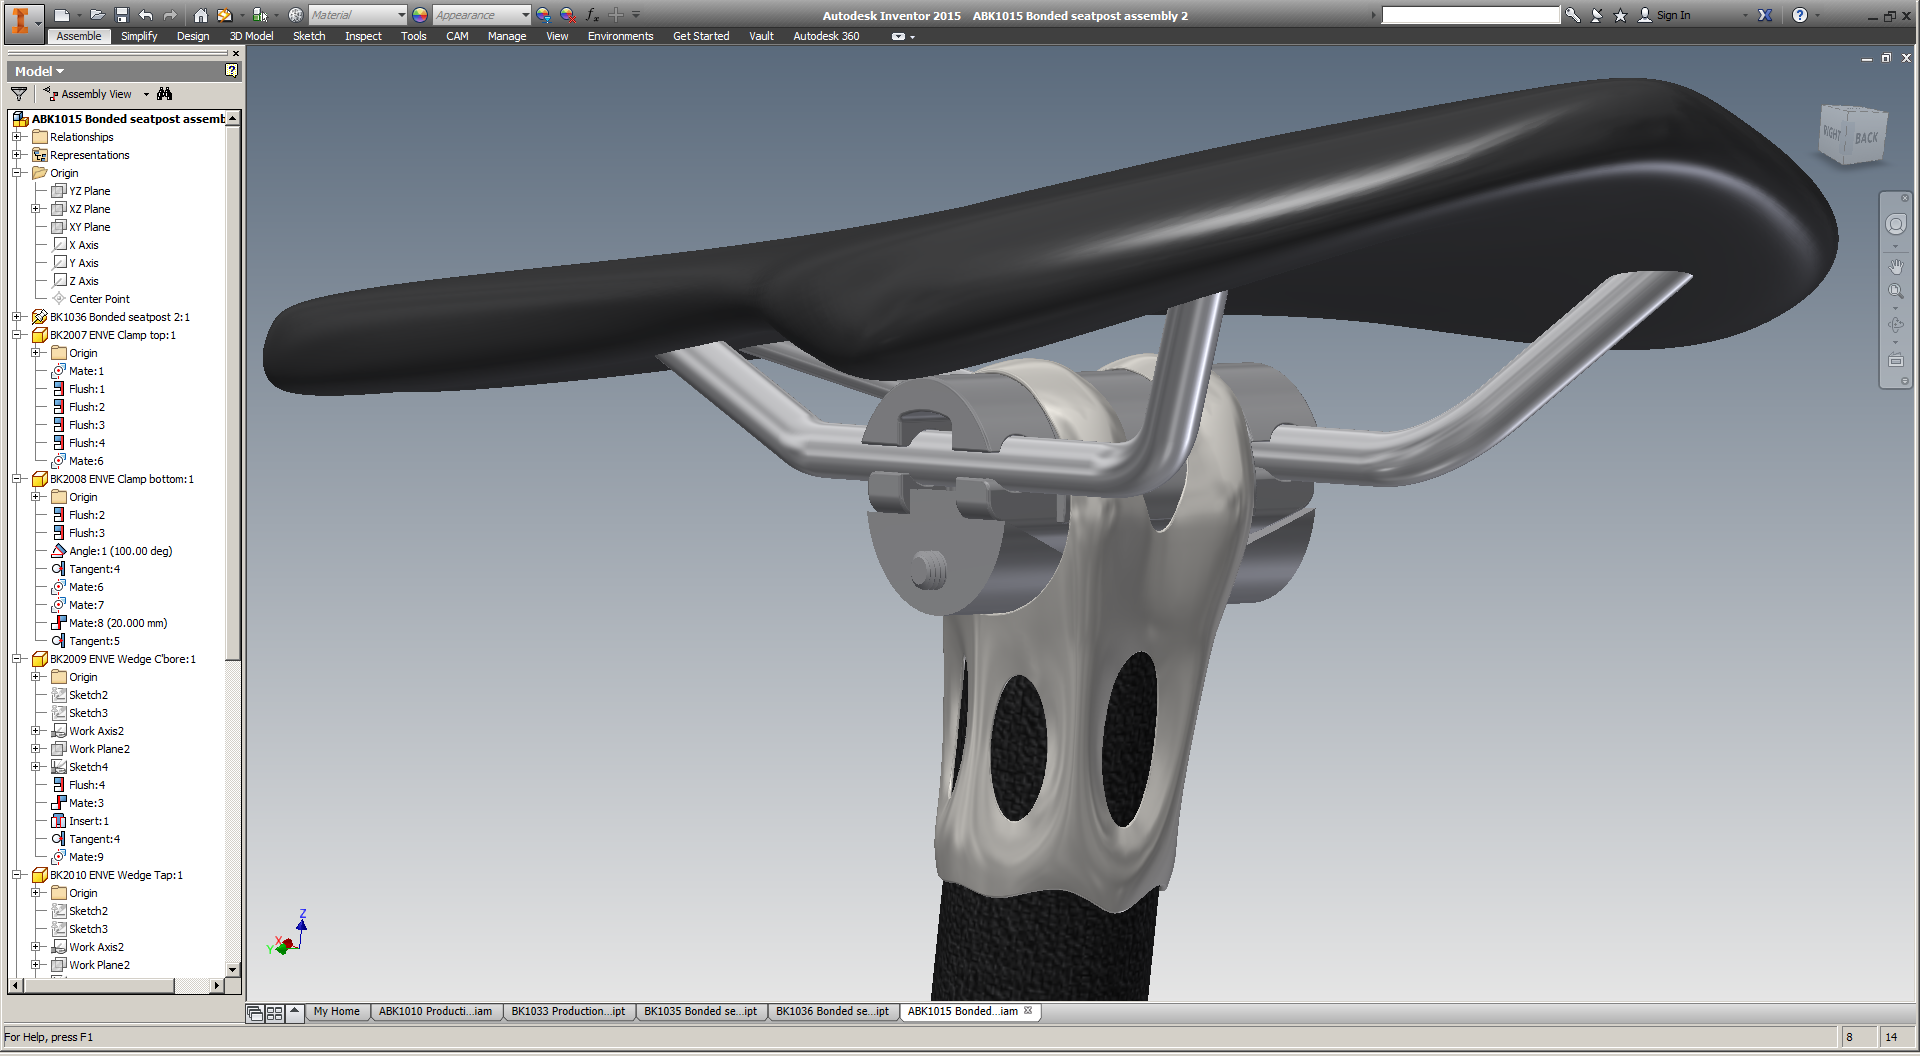The height and width of the screenshot is (1056, 1920).
Task: Click the browser filter funnel icon
Action: [x=19, y=94]
